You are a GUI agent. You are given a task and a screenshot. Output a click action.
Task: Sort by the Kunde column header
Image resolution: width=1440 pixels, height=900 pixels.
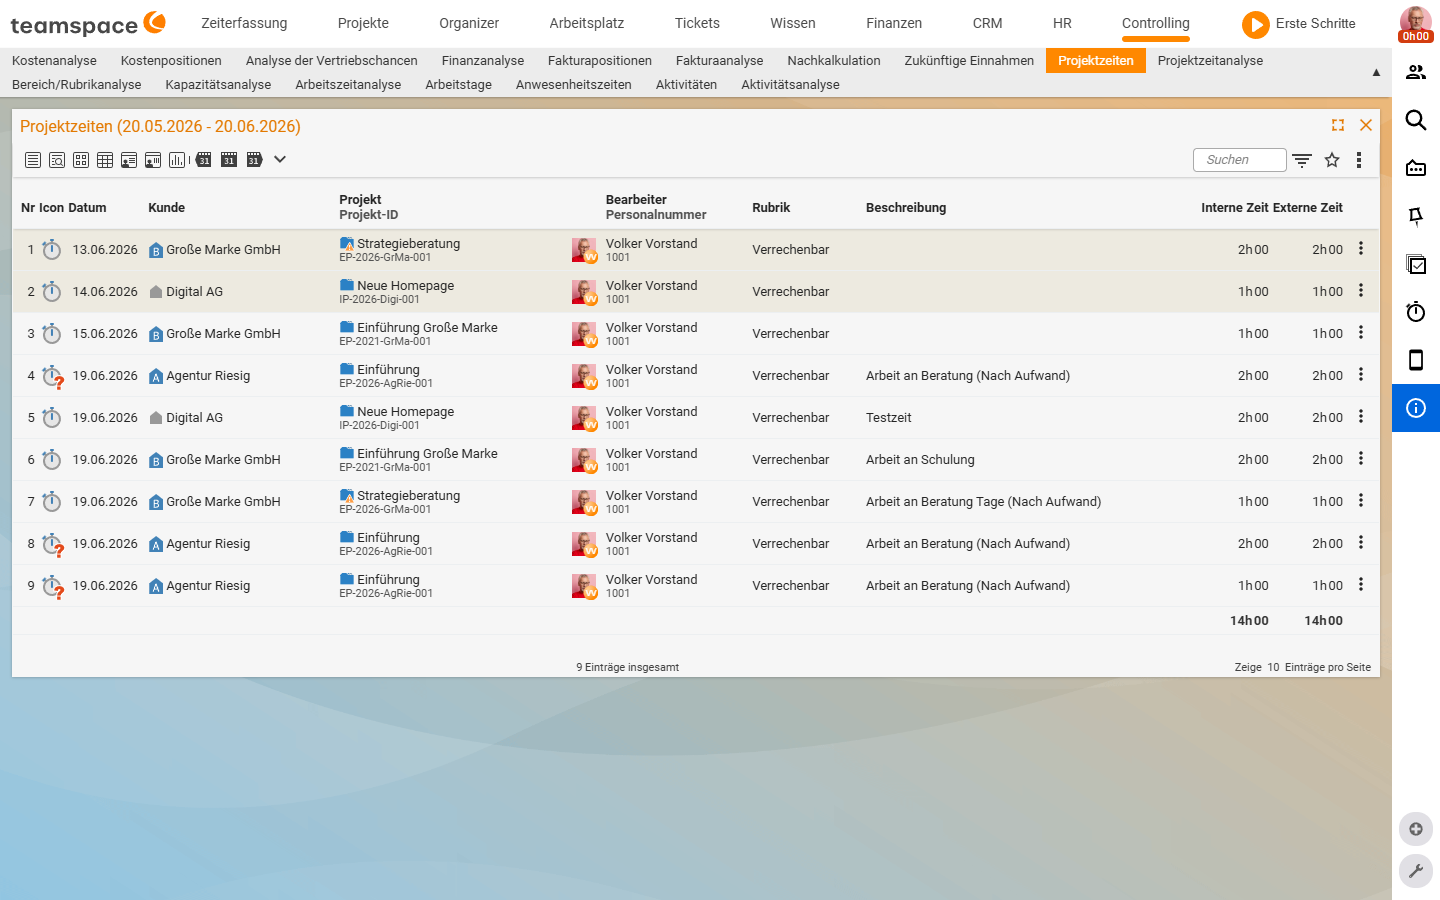click(166, 208)
